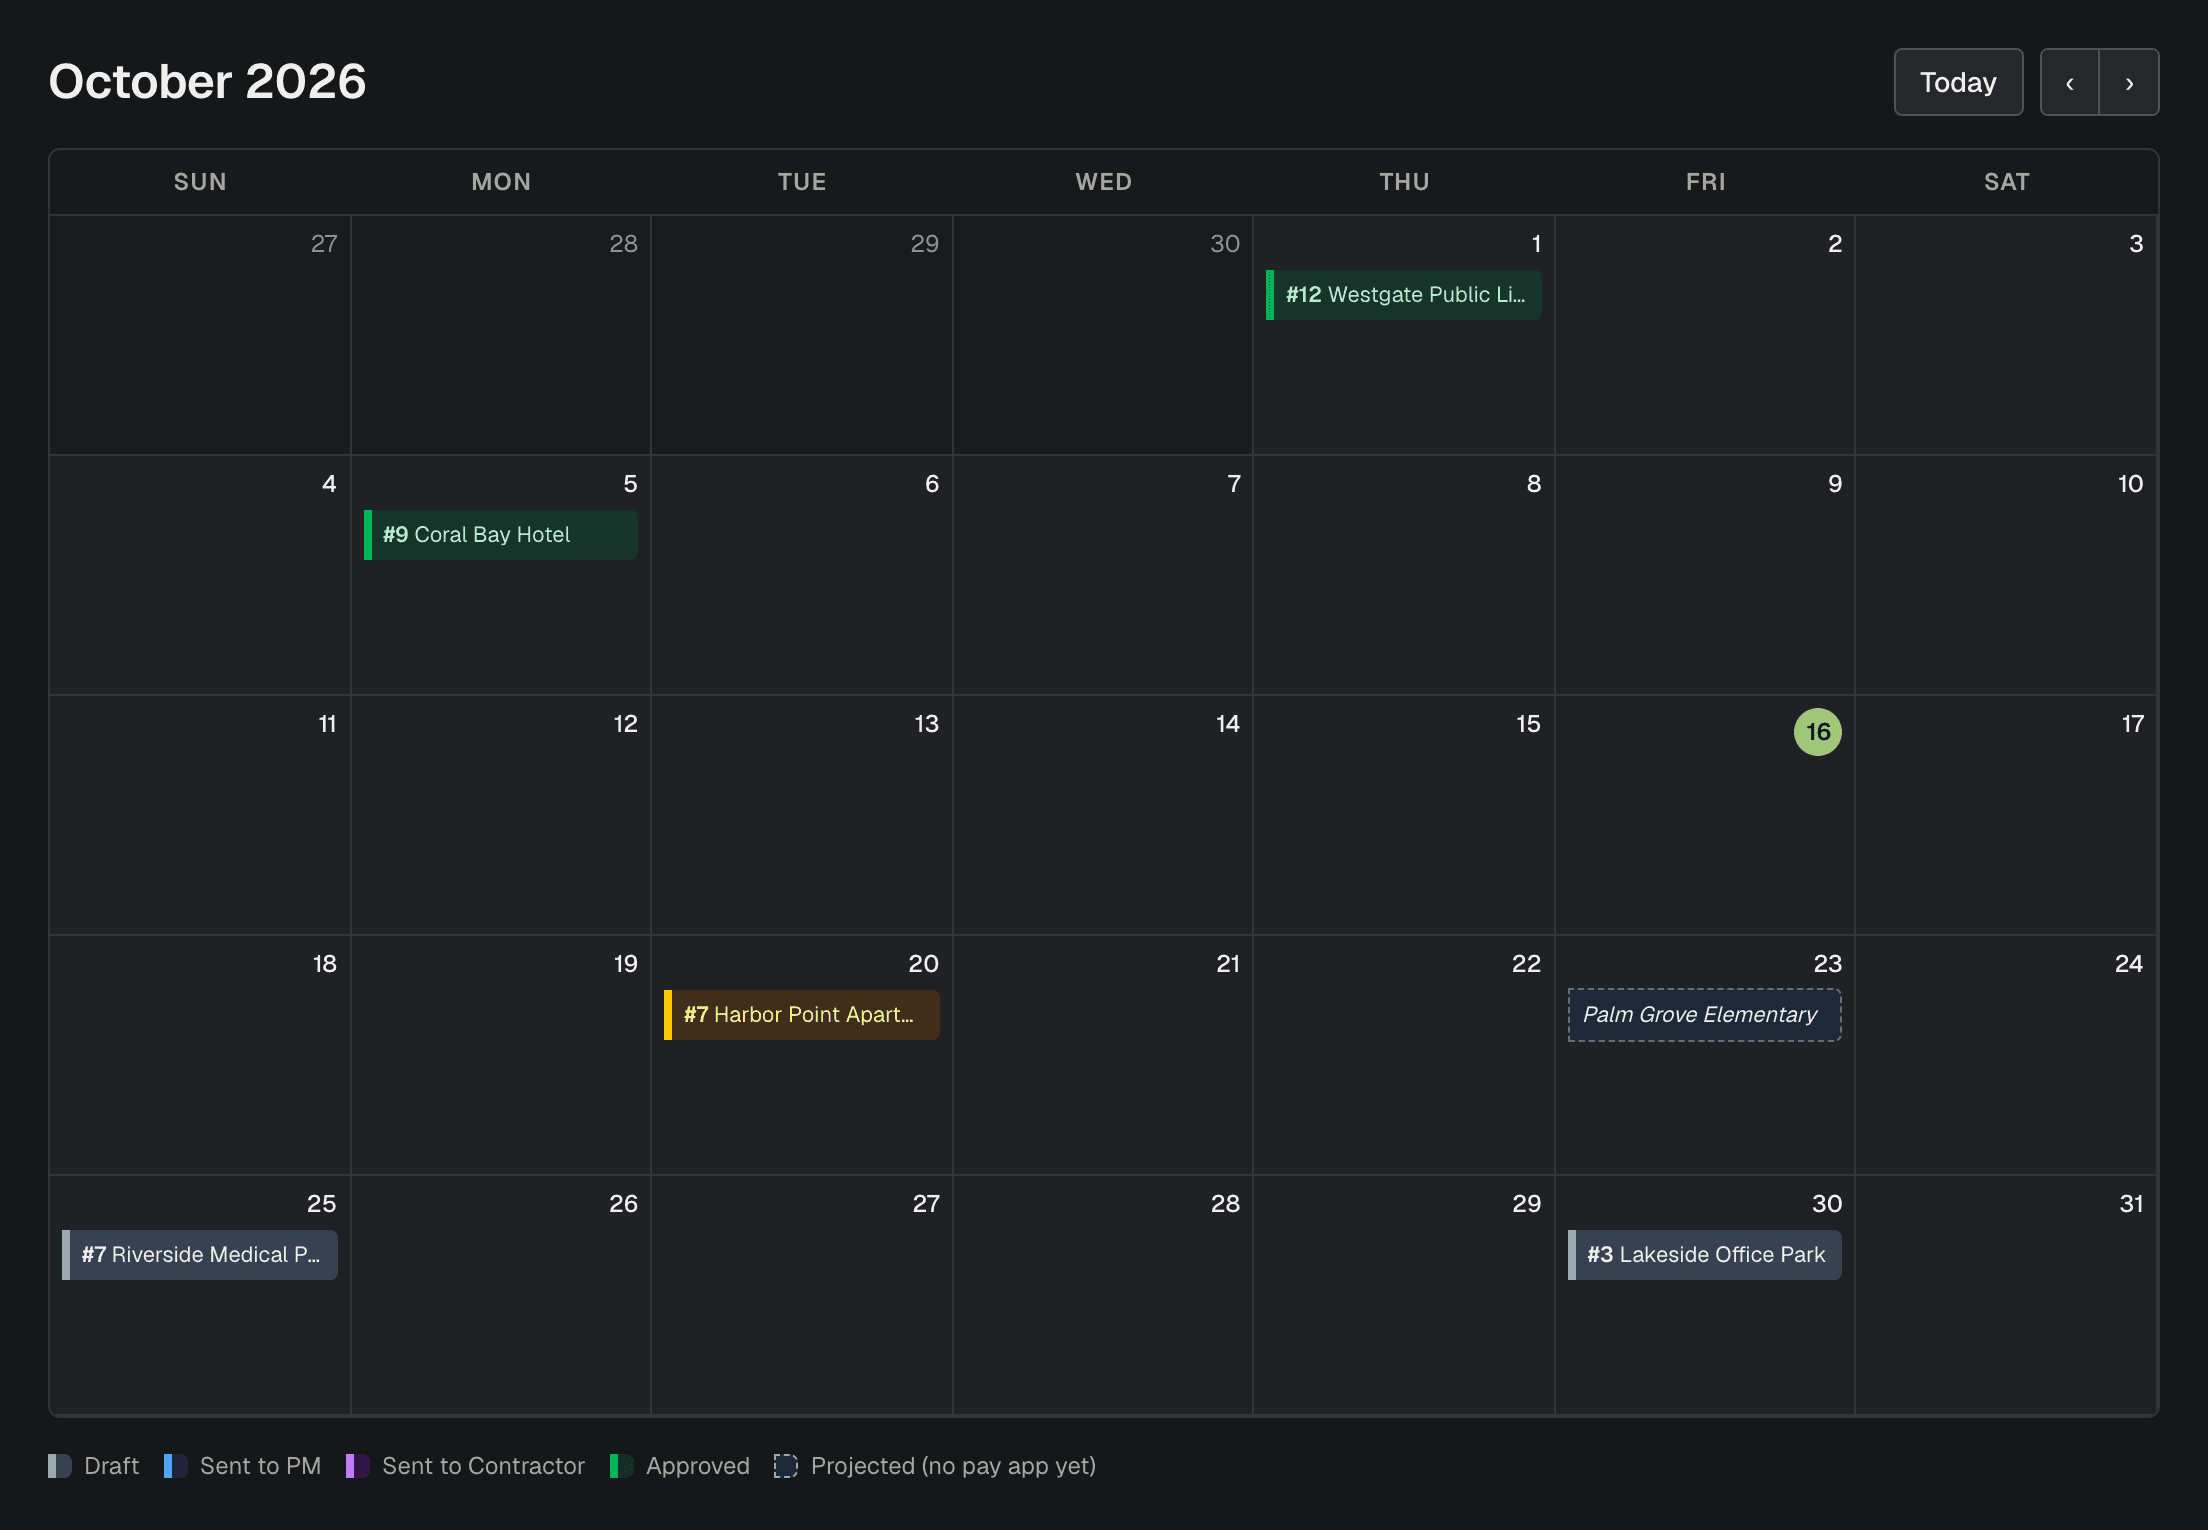Select date 31 cell number

point(2131,1204)
